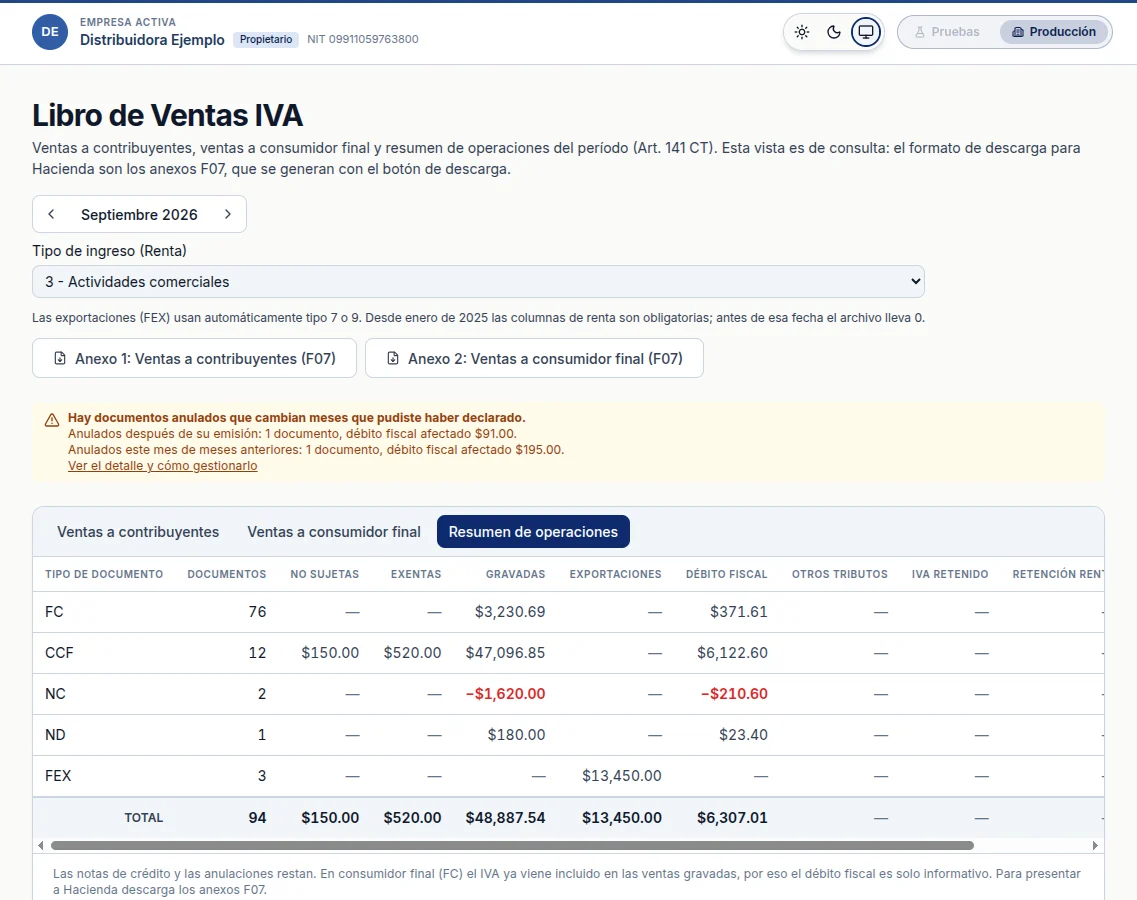Click Septiembre 2026 period label

139,215
